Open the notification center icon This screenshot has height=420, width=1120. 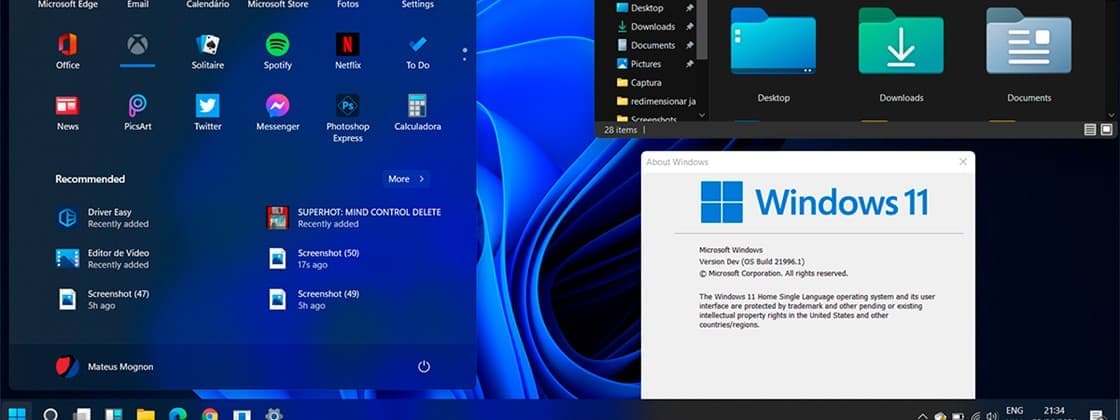(1096, 415)
